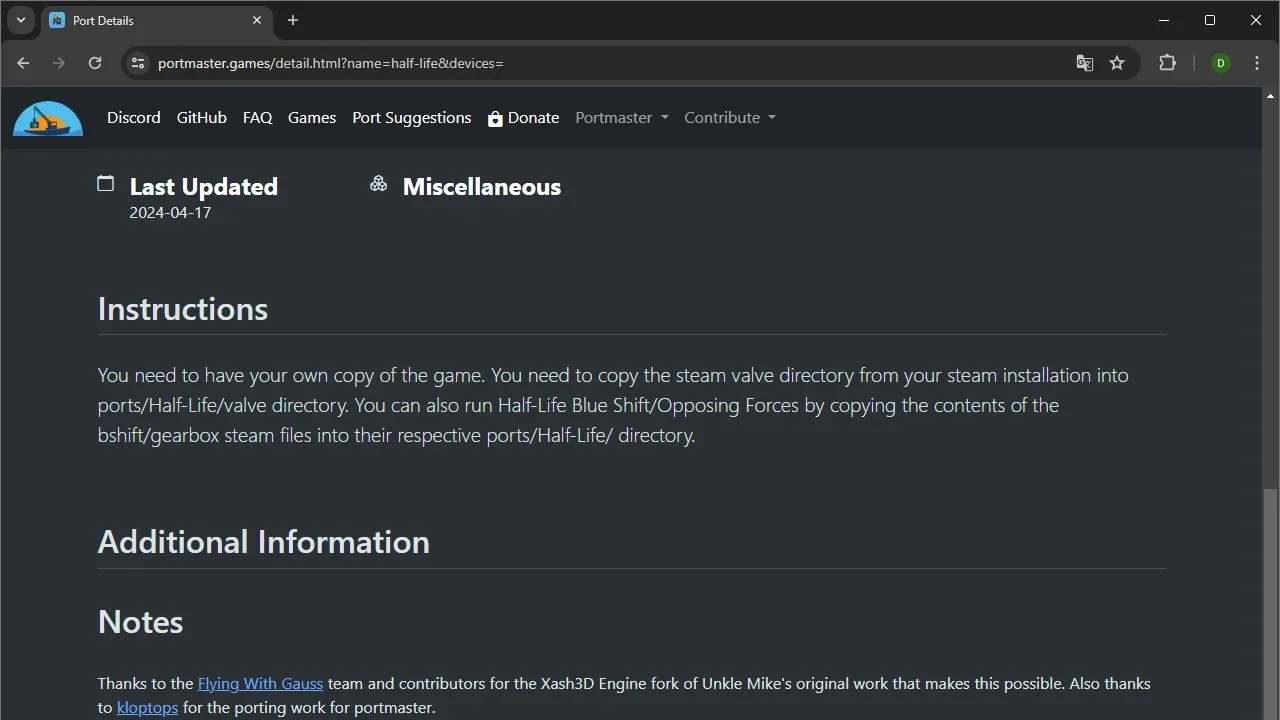Open the GitHub nav link
The image size is (1280, 720).
tap(202, 118)
